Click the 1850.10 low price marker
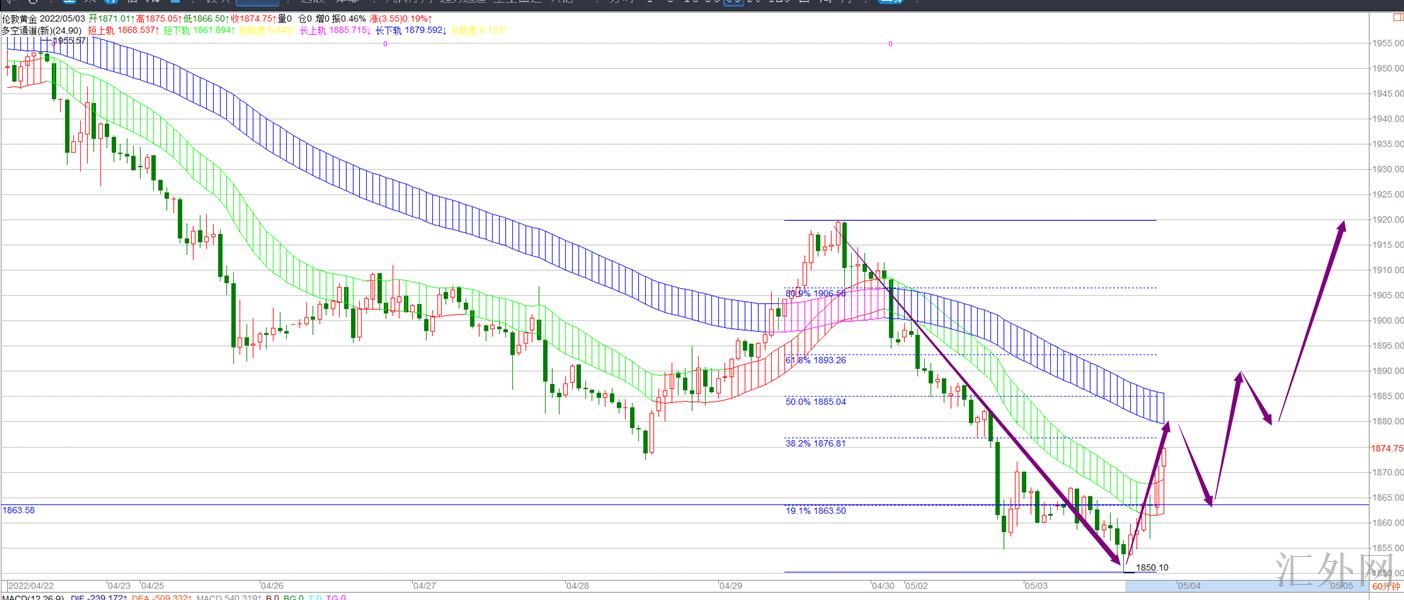Image resolution: width=1404 pixels, height=600 pixels. tap(1152, 567)
